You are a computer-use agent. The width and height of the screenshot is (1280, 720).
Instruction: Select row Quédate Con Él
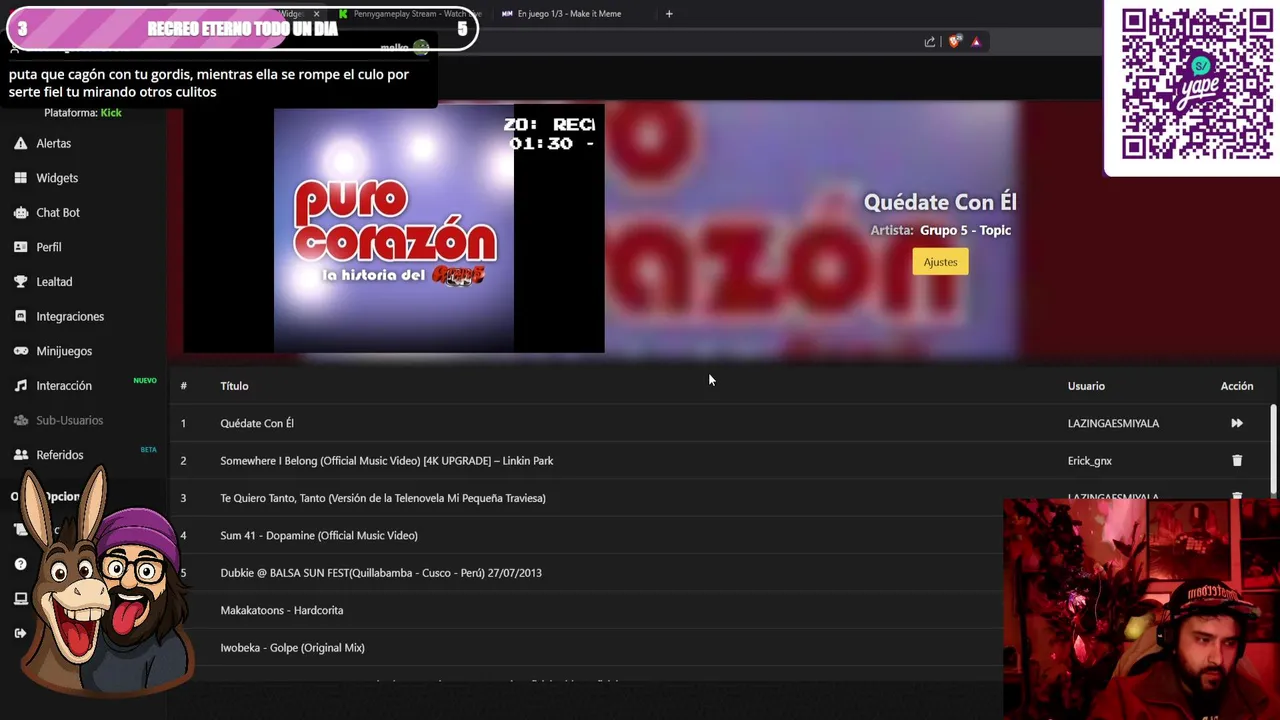click(720, 423)
